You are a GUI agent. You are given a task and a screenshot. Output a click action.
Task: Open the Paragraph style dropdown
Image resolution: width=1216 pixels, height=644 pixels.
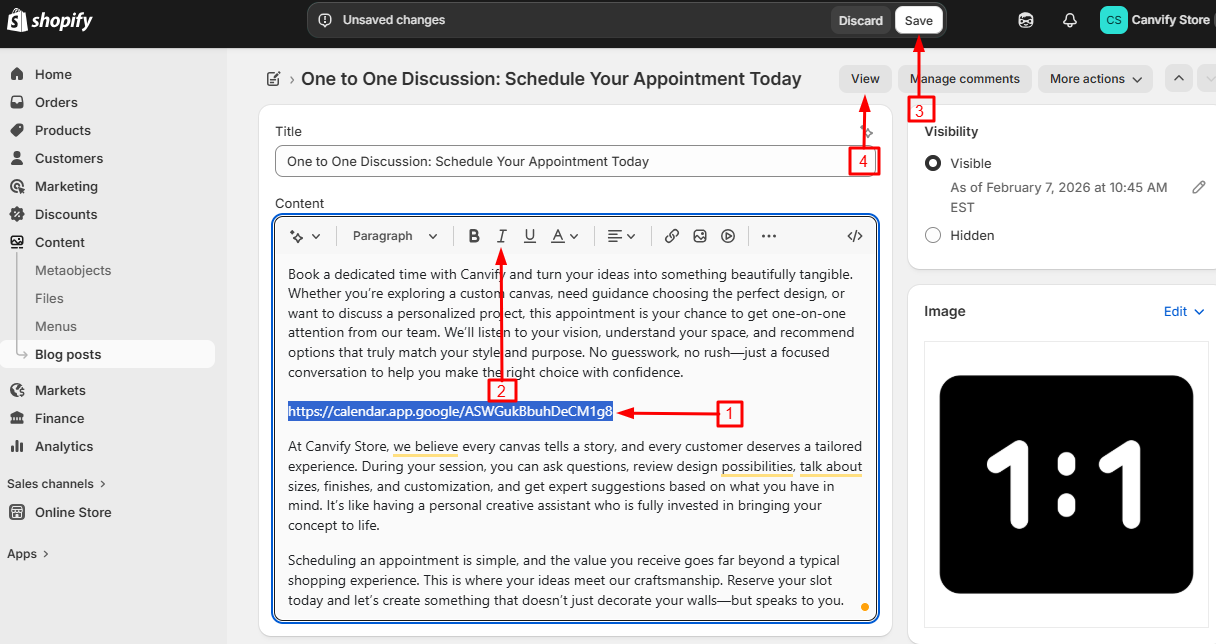(x=394, y=236)
